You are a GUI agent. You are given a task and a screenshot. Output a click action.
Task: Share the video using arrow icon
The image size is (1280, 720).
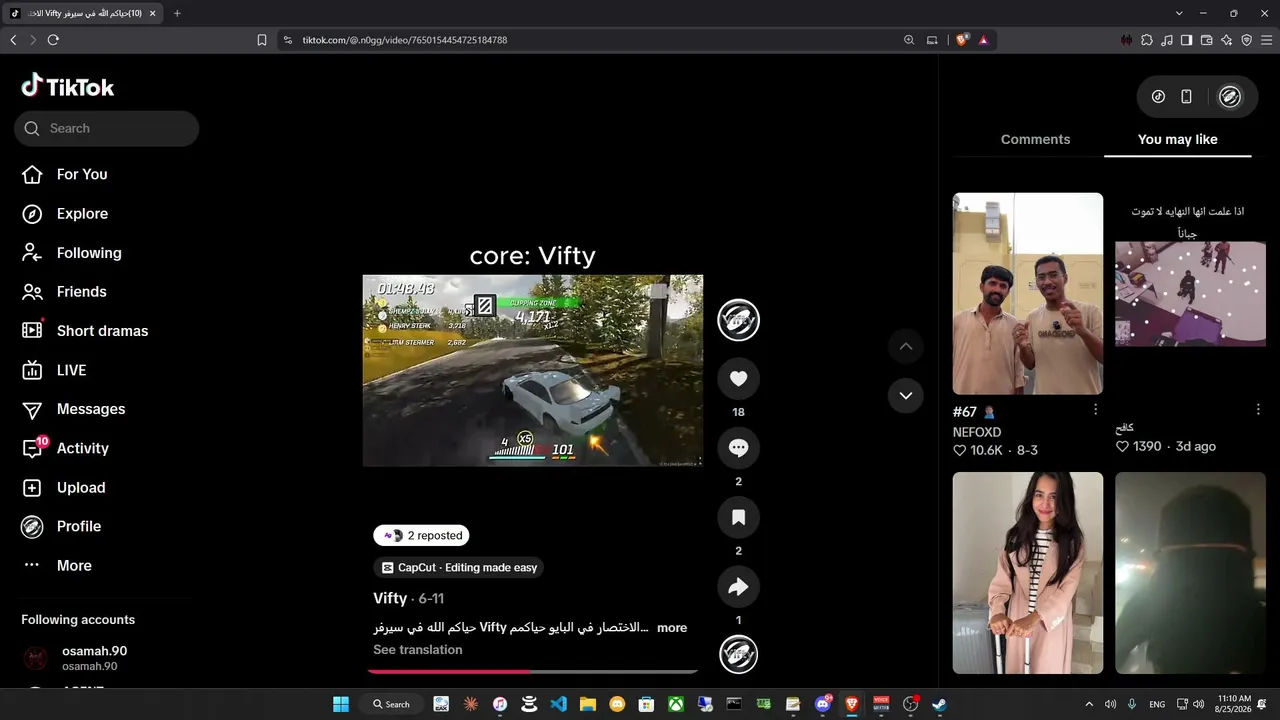(x=739, y=587)
